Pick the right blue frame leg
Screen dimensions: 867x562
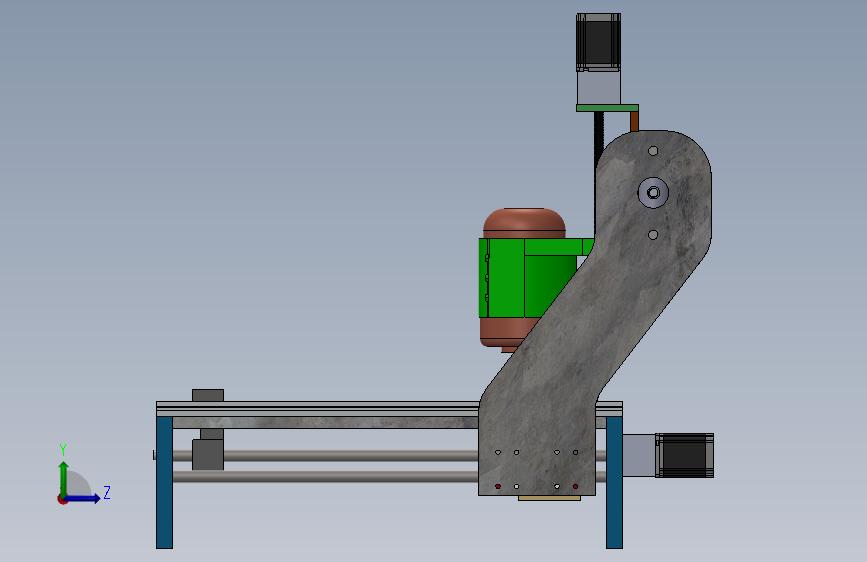click(614, 482)
